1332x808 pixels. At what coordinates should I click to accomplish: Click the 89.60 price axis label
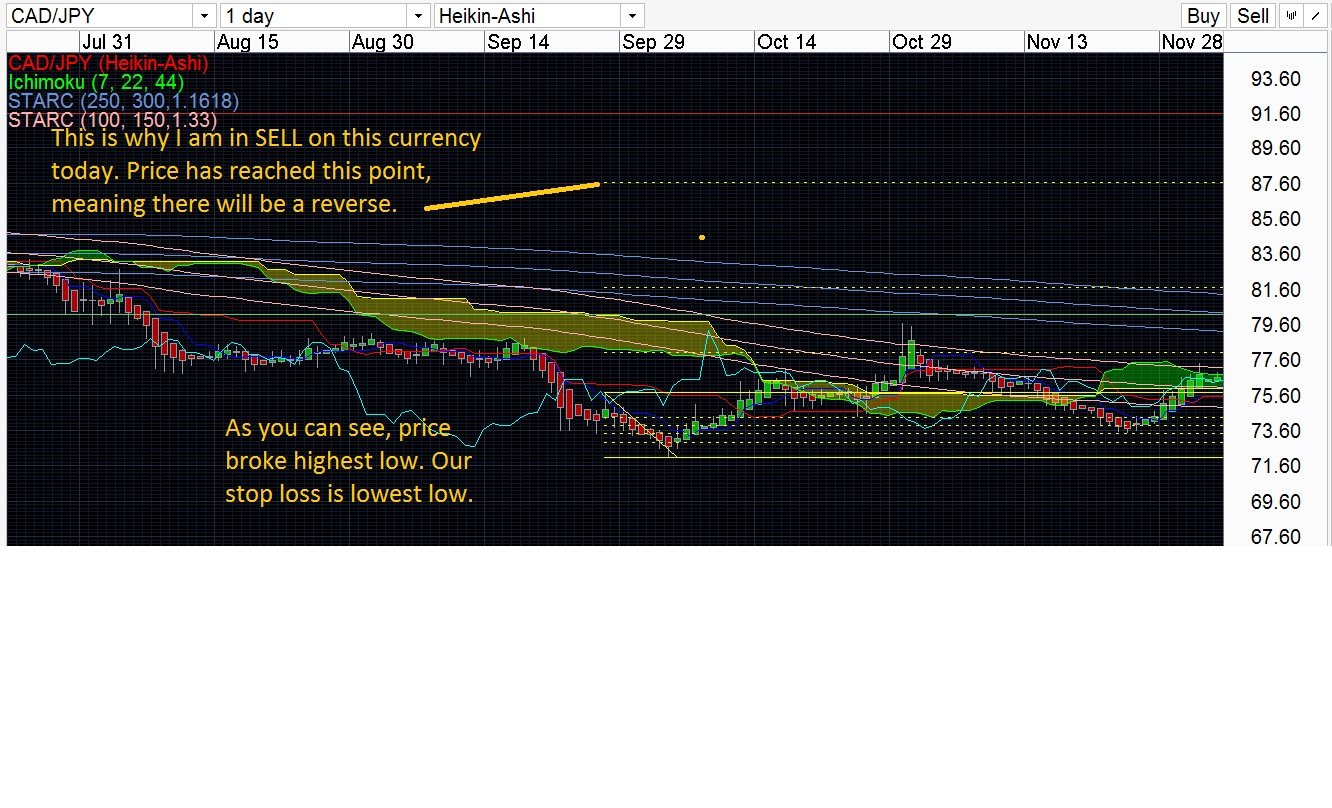[1276, 148]
